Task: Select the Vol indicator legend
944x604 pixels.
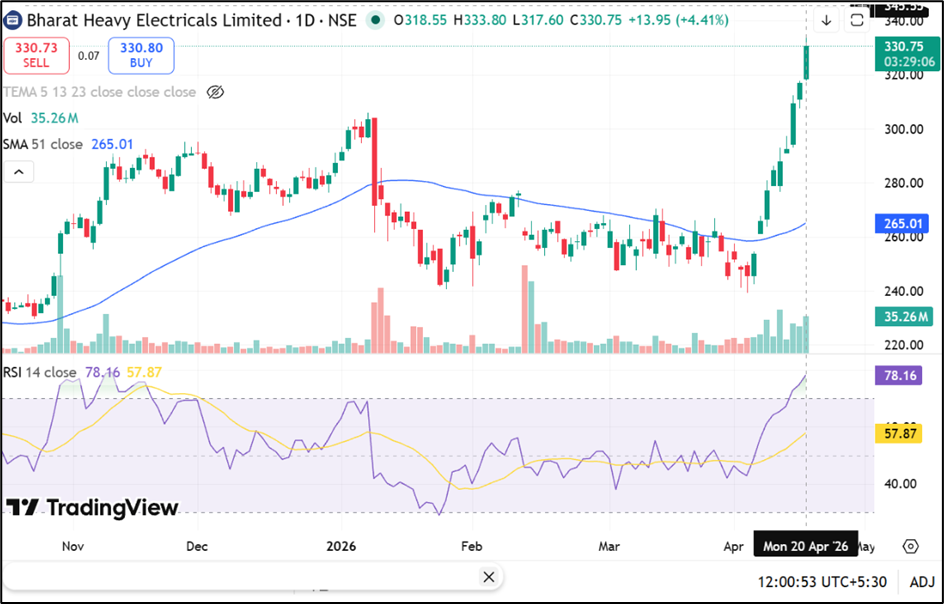Action: pos(12,118)
